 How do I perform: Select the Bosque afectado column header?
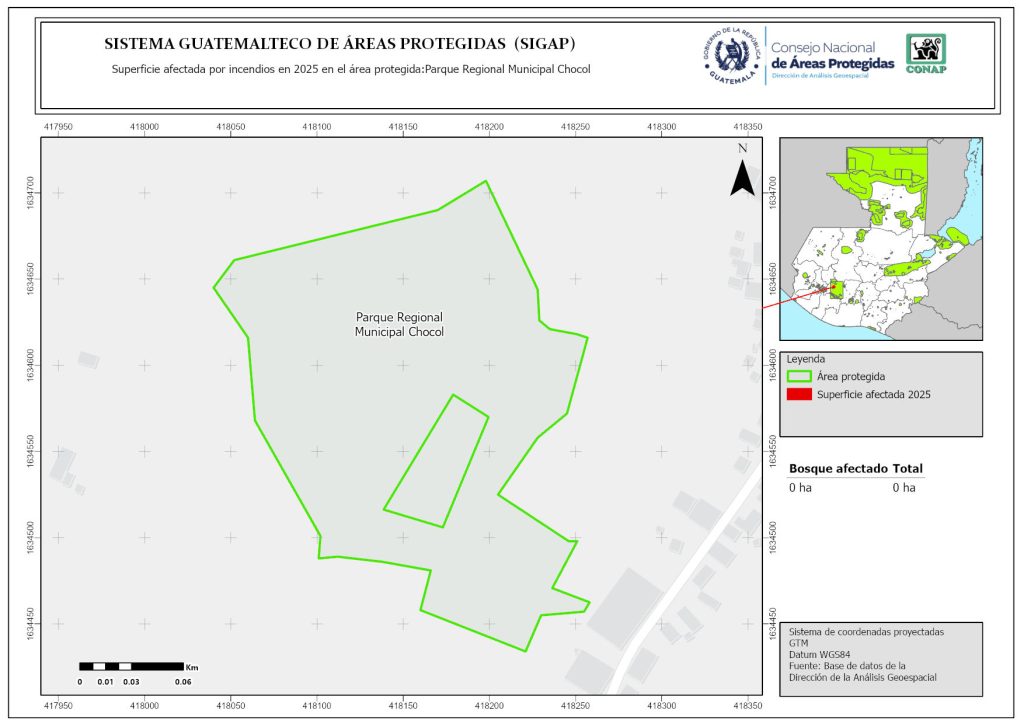pos(839,468)
